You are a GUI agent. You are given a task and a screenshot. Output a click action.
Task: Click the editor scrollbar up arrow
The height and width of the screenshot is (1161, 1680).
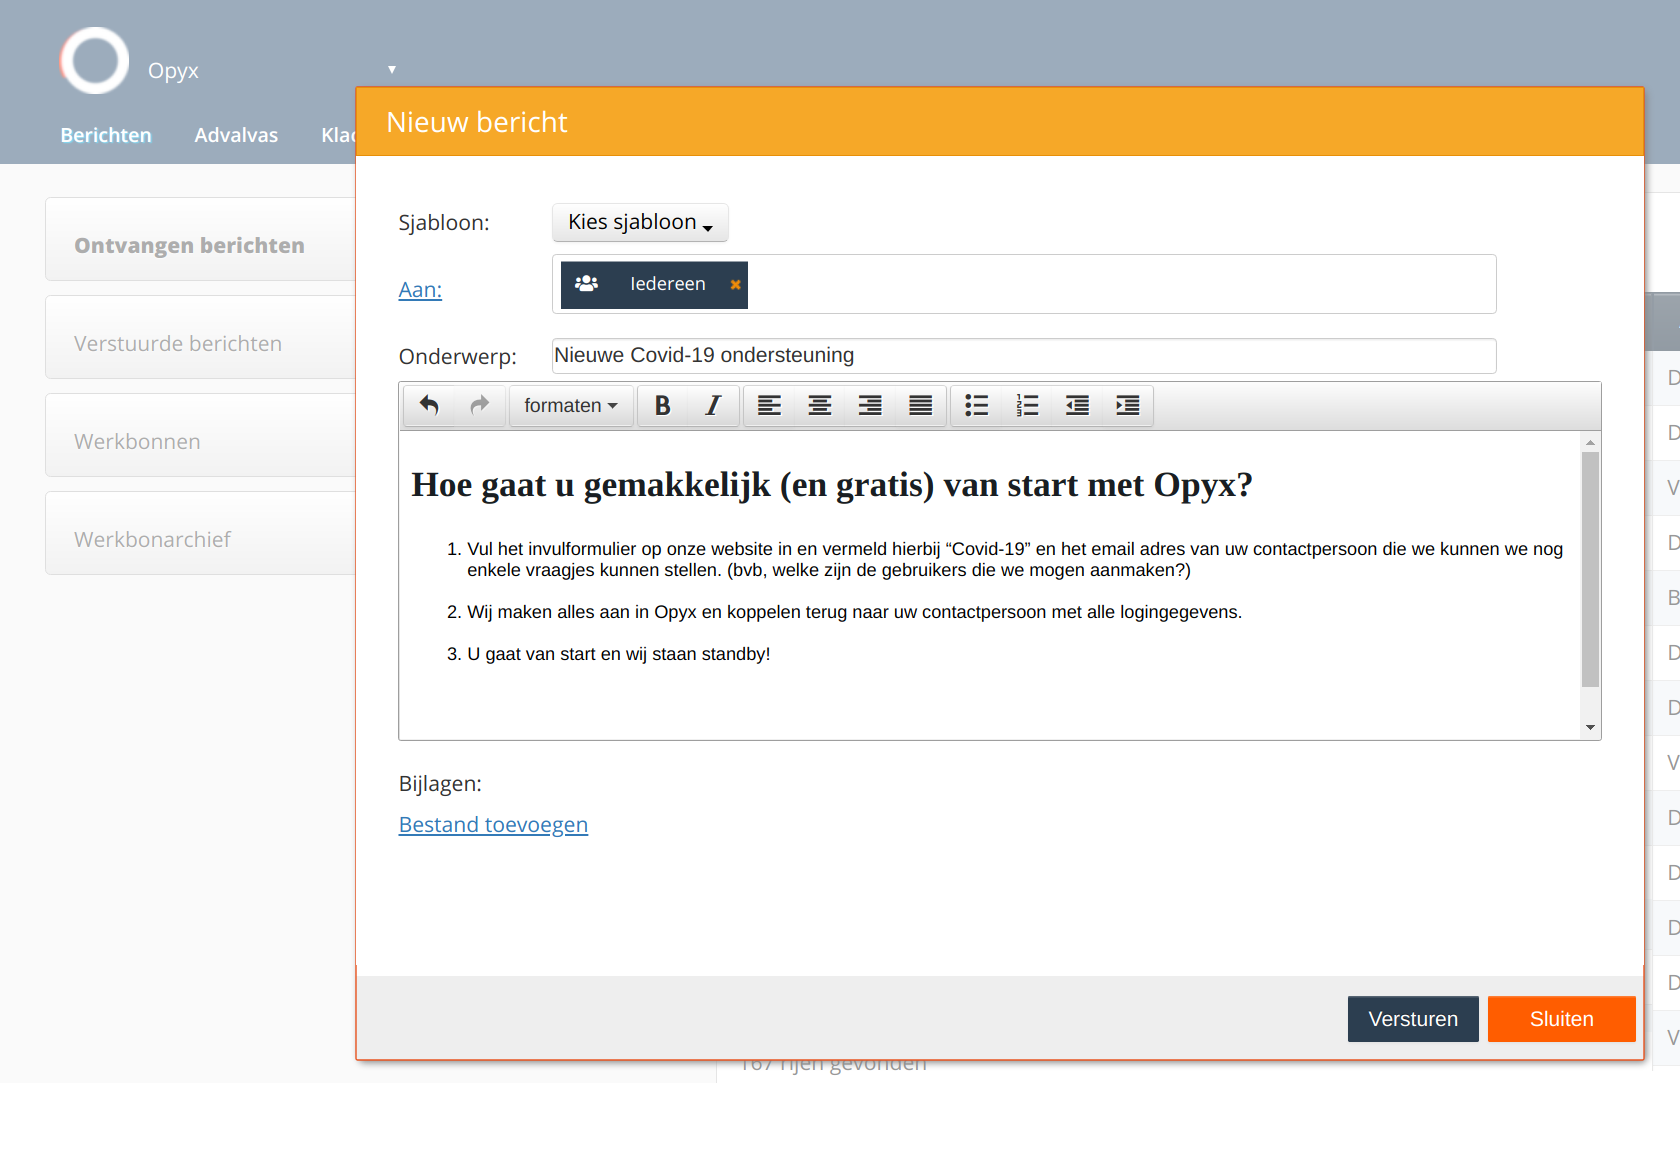1590,442
